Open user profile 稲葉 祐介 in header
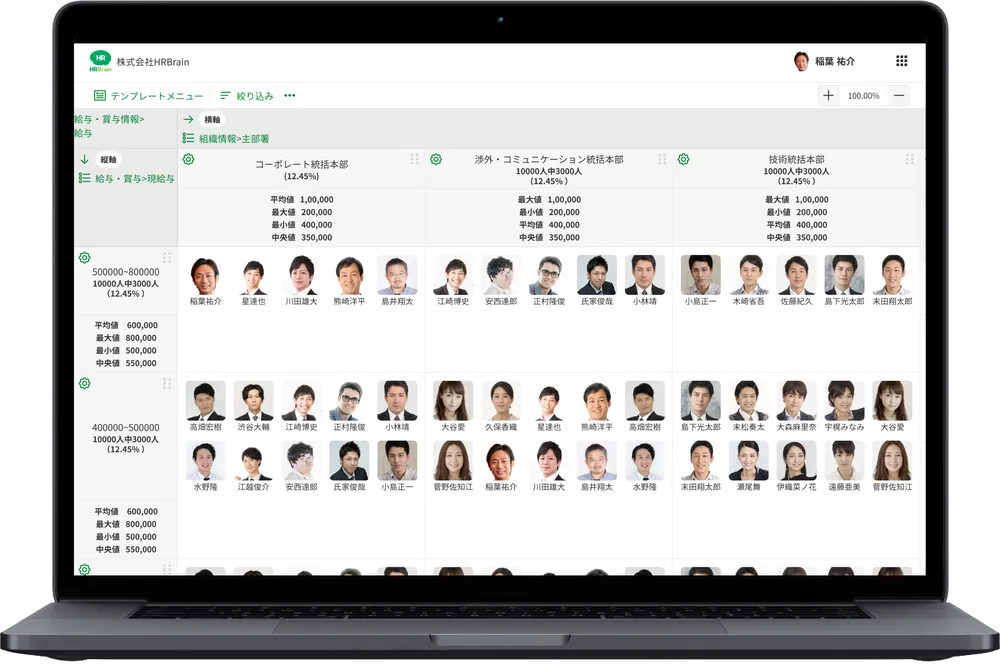Screen dimensions: 1000x668 point(824,61)
